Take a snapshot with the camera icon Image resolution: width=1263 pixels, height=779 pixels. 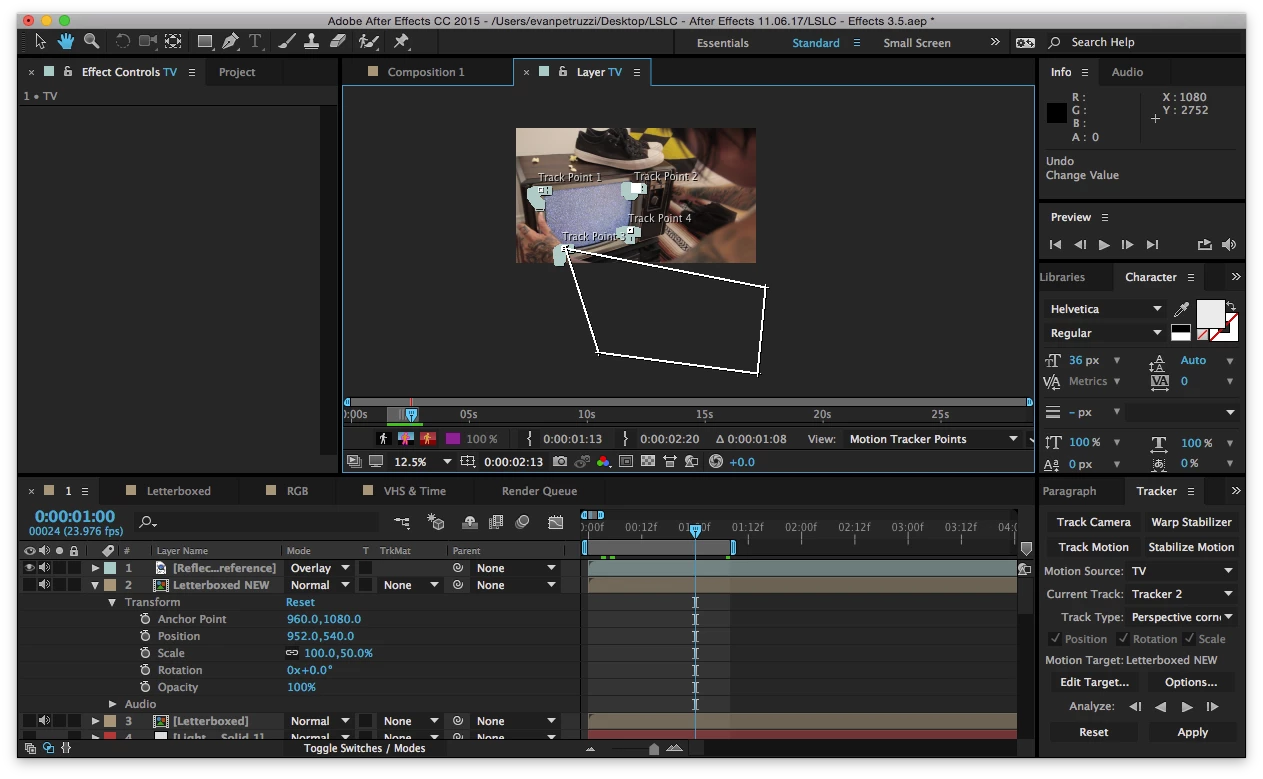pyautogui.click(x=560, y=461)
